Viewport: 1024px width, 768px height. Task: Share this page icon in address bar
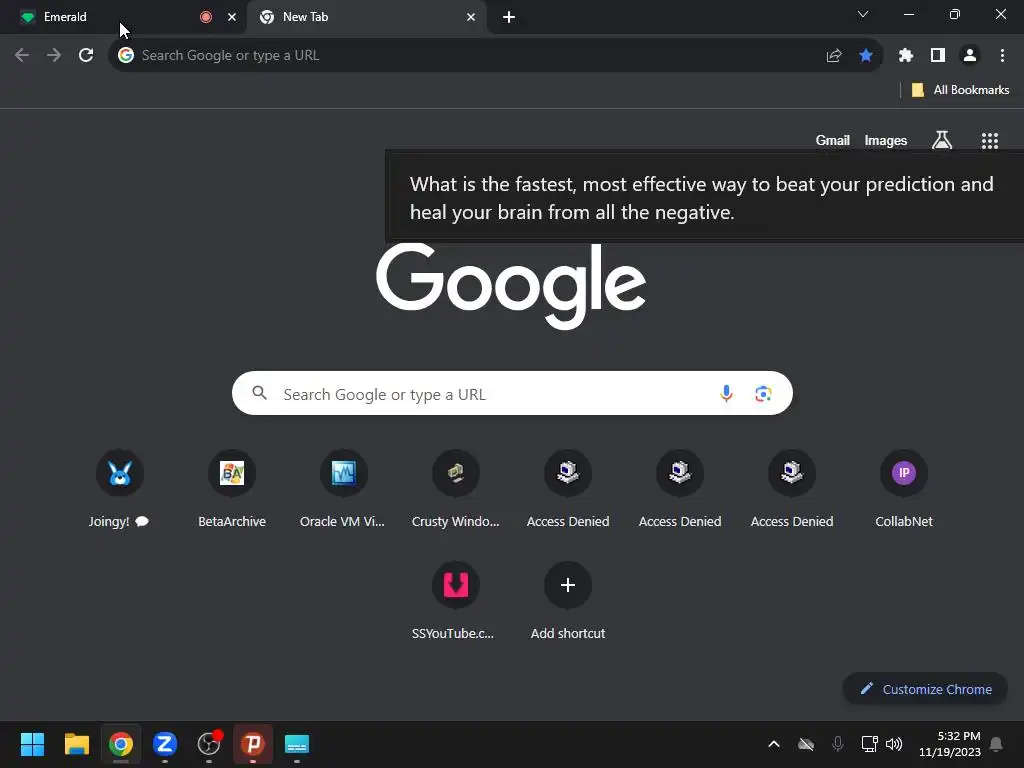(833, 56)
